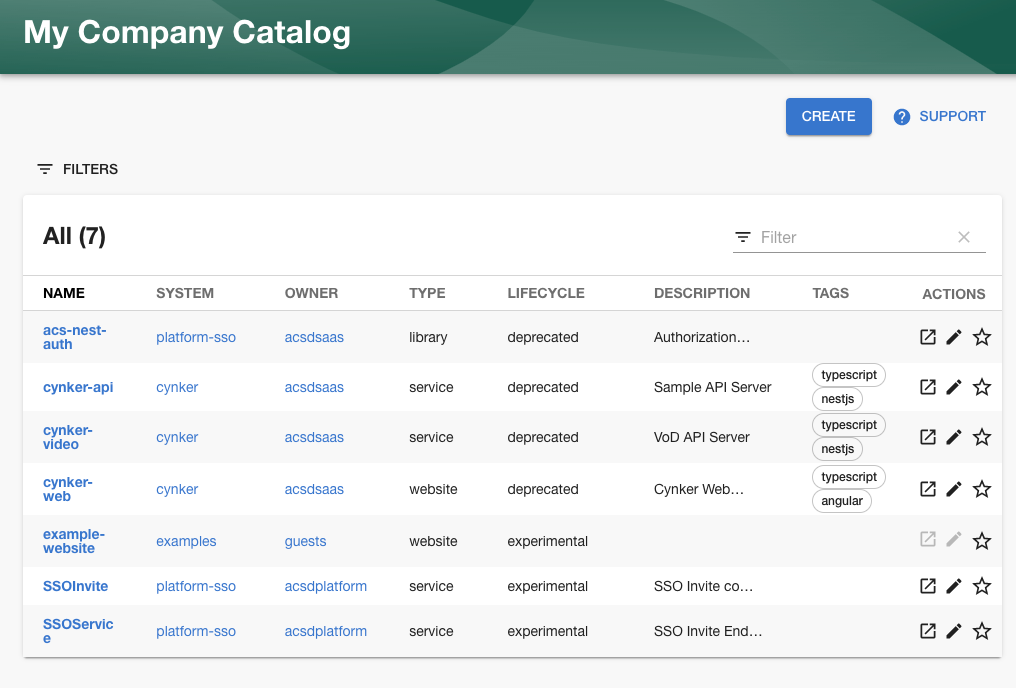Click the edit pencil for SSOService
The image size is (1016, 688).
[954, 631]
